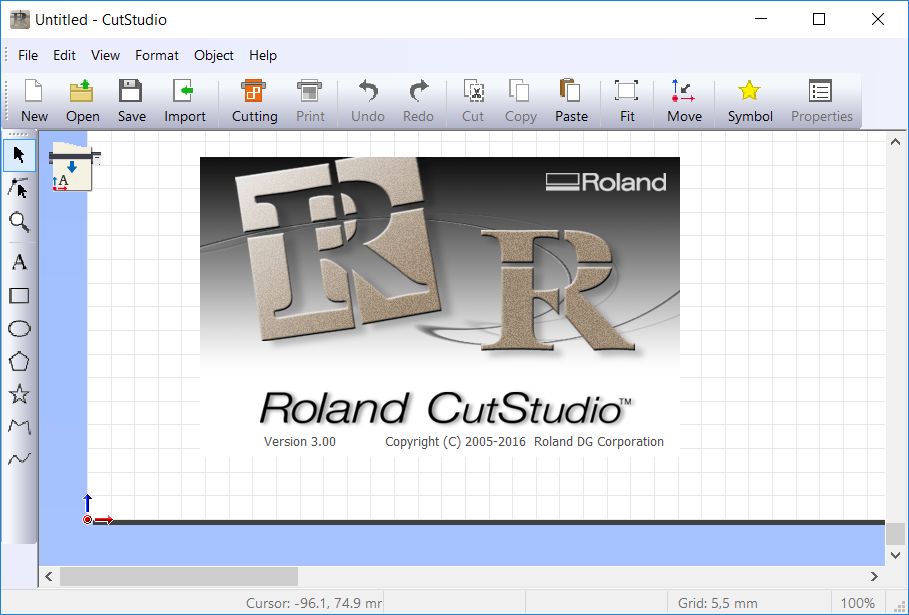The image size is (909, 615).
Task: Click the Grid: 5,5 mm status text
Action: (x=718, y=603)
